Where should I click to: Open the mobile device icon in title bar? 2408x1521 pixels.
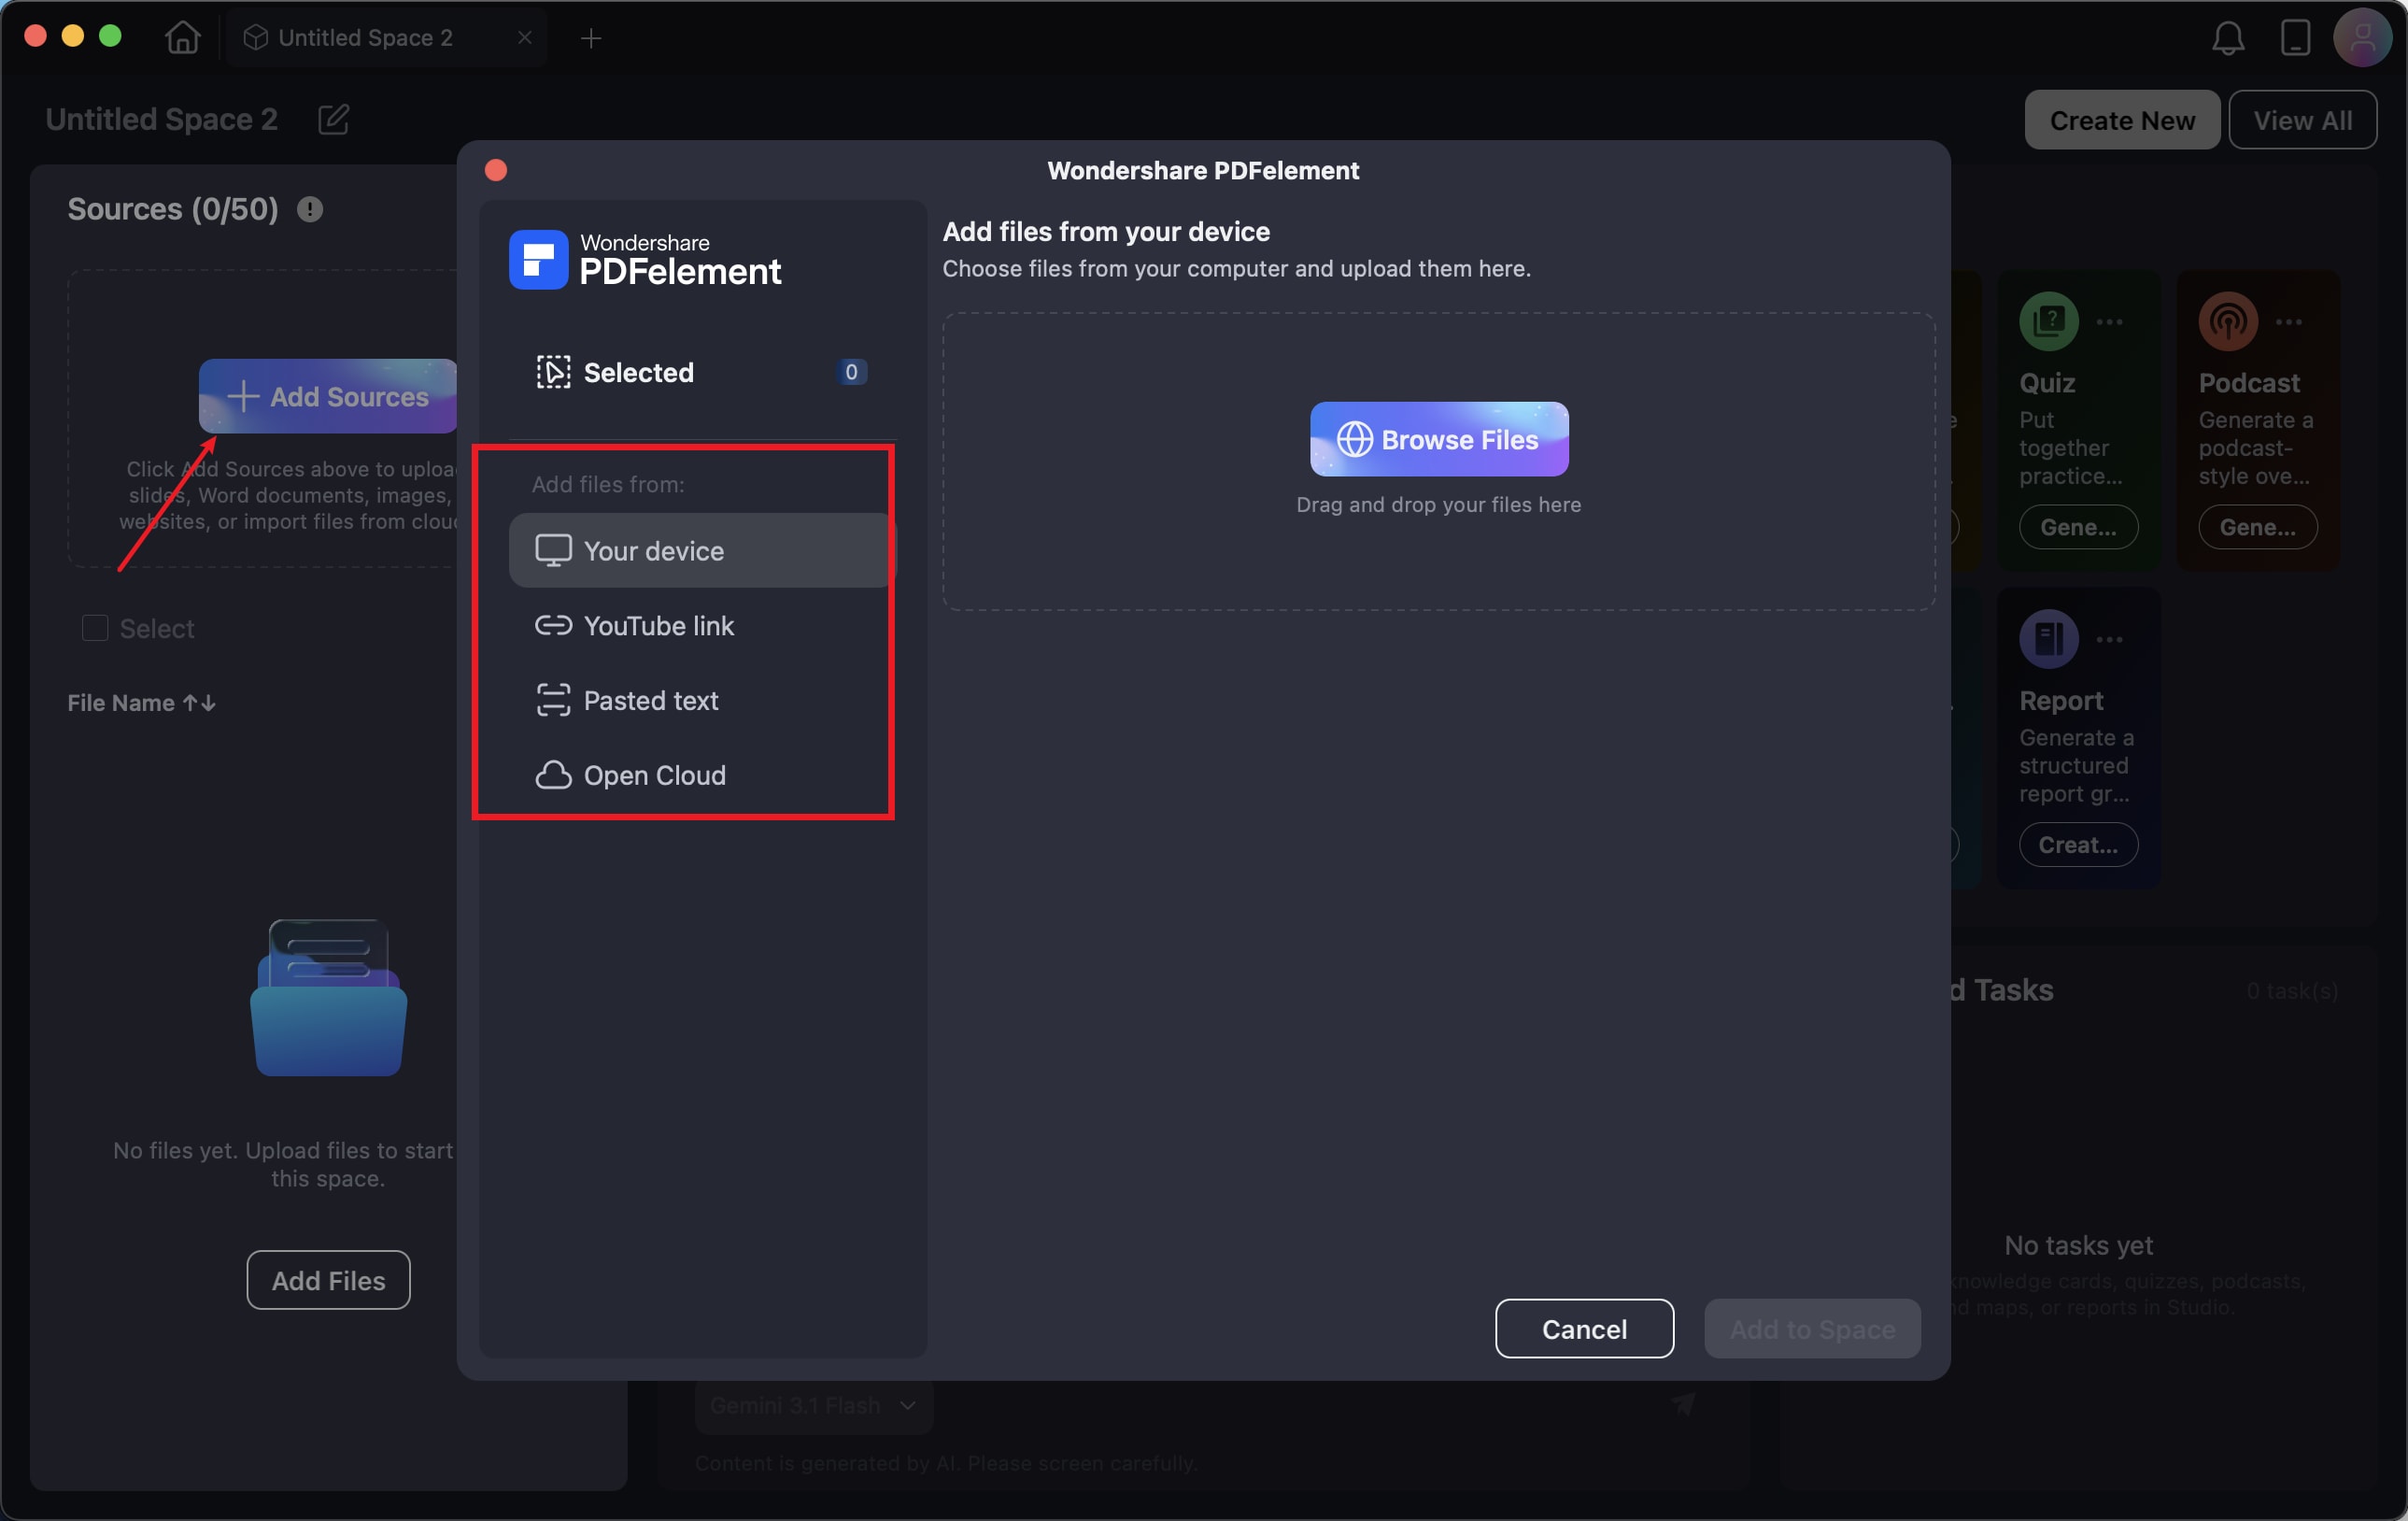[x=2295, y=38]
